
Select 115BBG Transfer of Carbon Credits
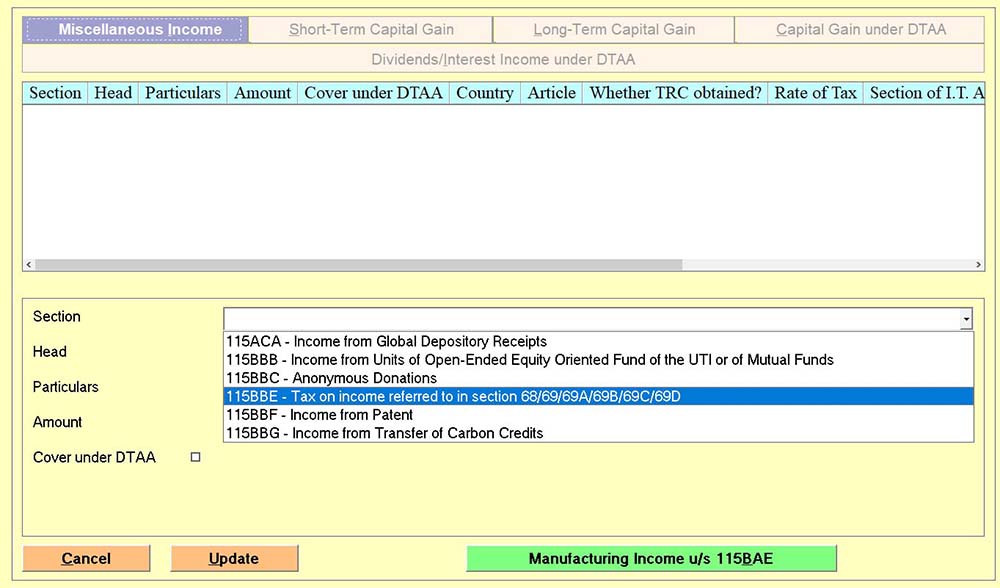384,433
